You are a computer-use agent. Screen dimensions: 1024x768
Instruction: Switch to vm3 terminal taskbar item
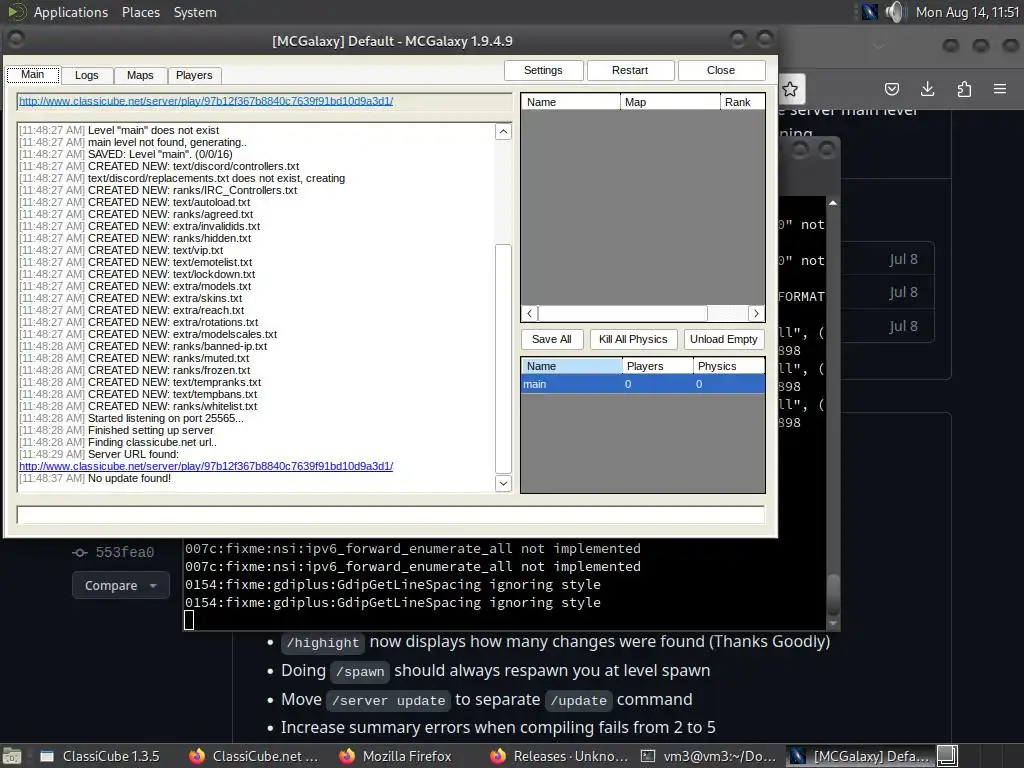pos(708,756)
